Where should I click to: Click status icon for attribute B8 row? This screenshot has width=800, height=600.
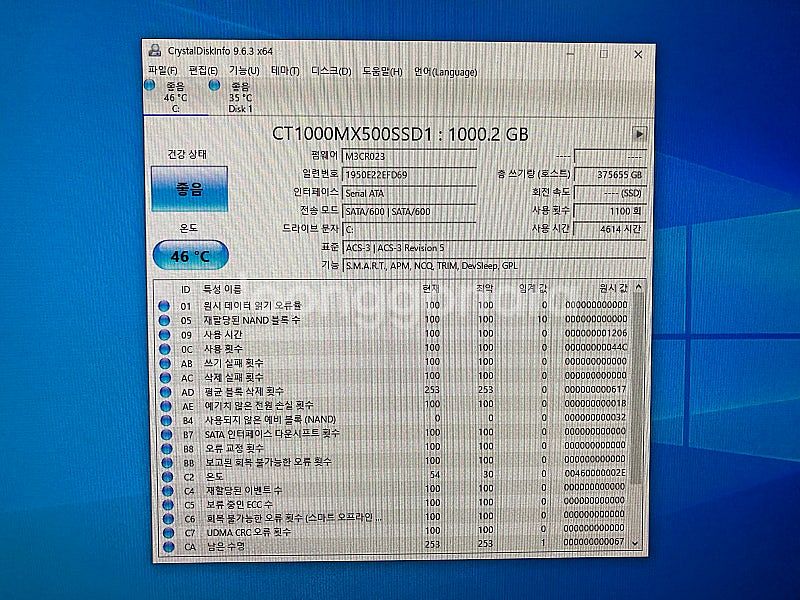[167, 448]
